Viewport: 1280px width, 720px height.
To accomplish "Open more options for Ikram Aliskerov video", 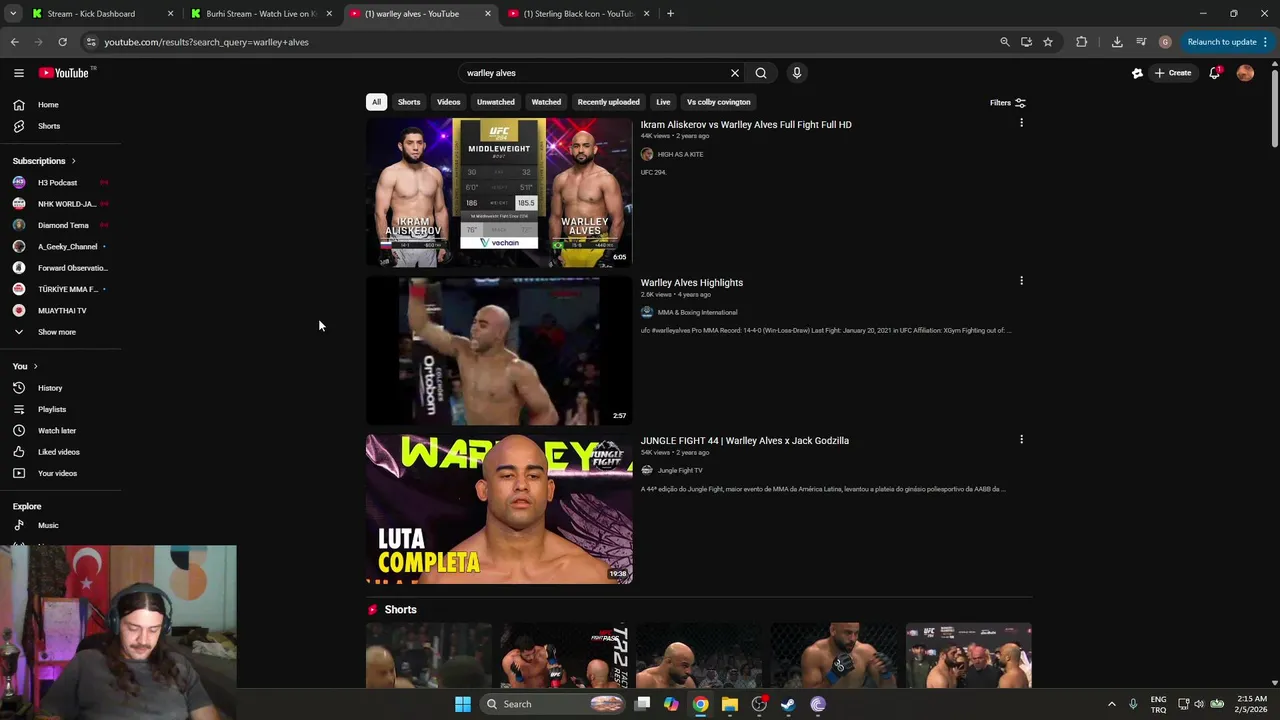I will [x=1021, y=123].
